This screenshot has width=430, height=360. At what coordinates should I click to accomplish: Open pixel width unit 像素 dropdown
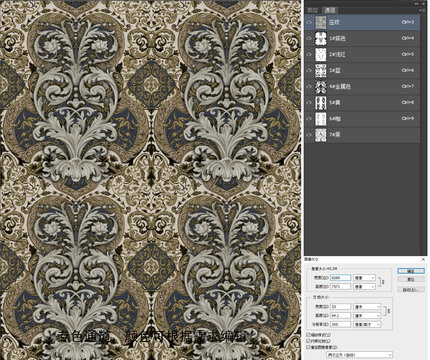tap(364, 277)
